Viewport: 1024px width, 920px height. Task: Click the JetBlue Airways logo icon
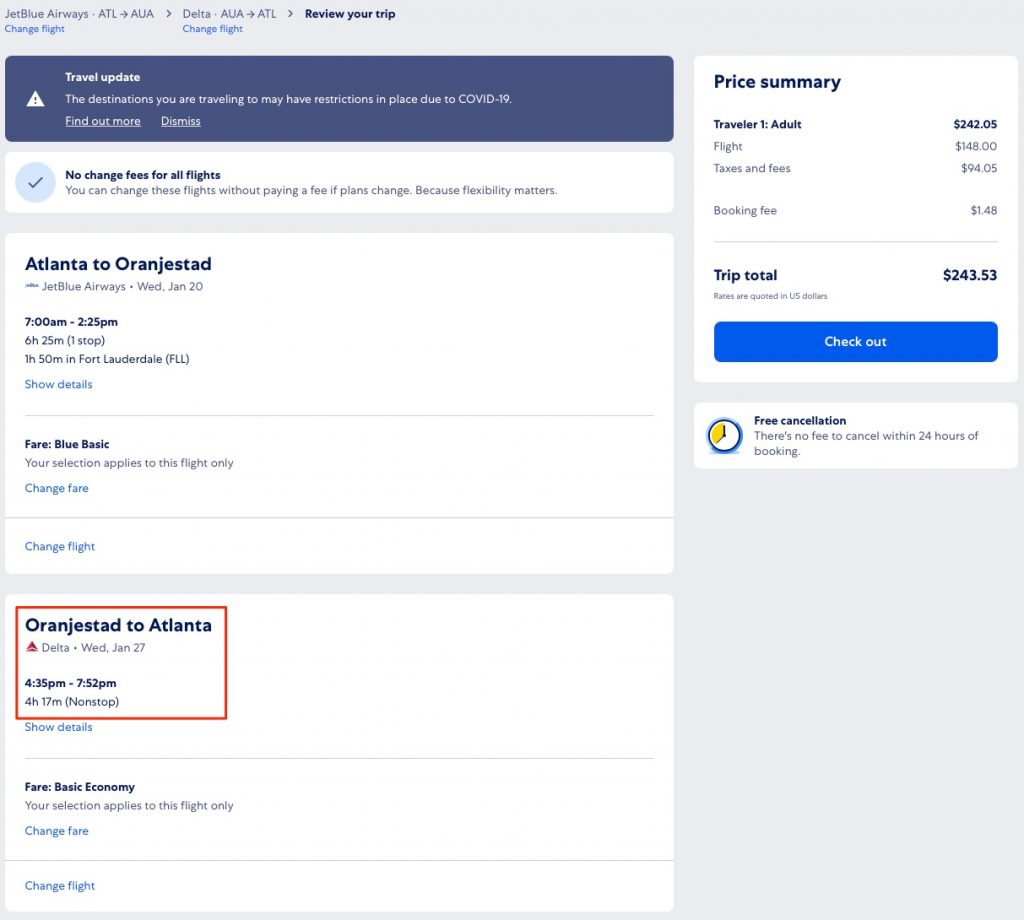(32, 286)
